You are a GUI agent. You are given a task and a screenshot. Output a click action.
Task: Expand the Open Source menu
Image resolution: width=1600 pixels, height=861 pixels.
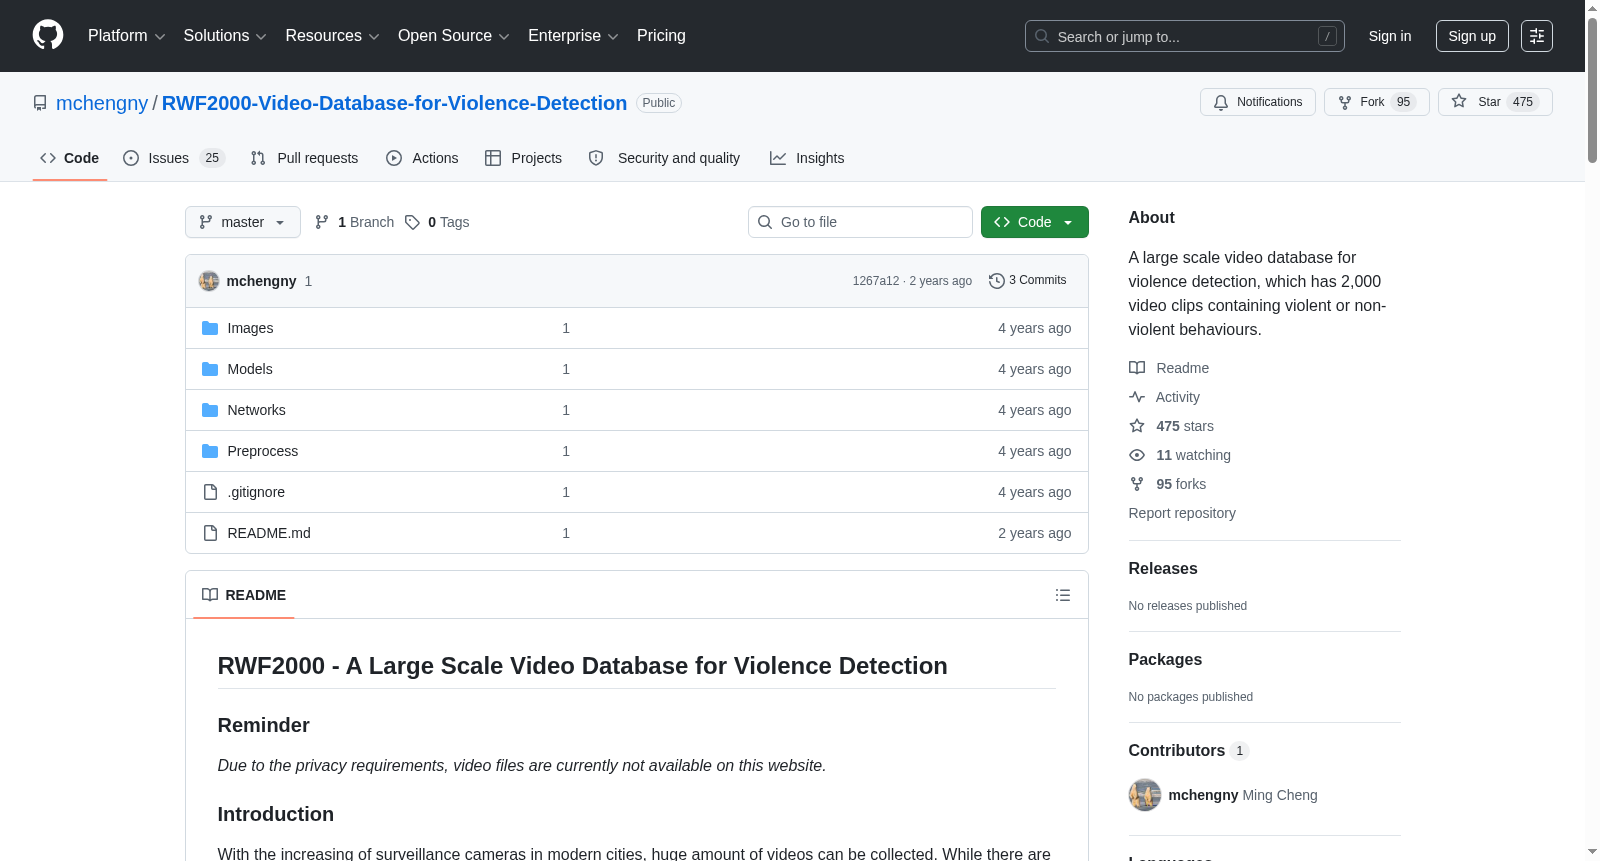click(454, 36)
